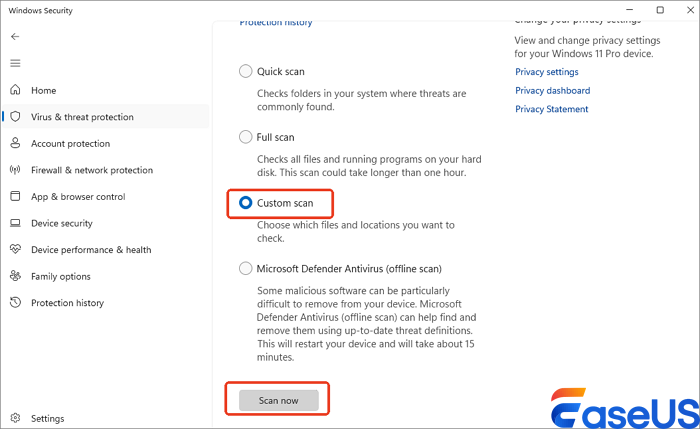Minimize the Windows Security window
700x429 pixels.
(x=630, y=10)
